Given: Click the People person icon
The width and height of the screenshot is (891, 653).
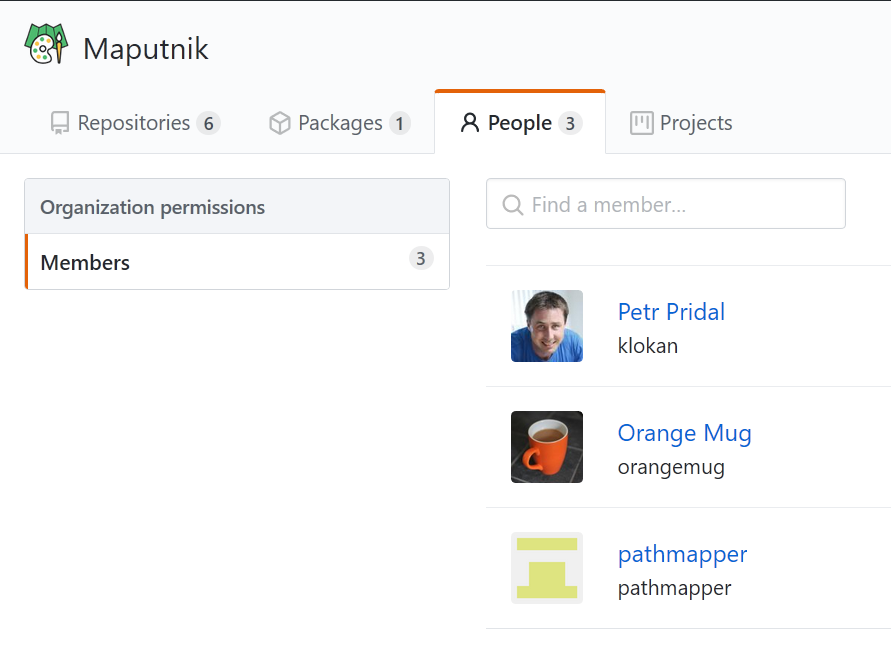Looking at the screenshot, I should (x=470, y=123).
